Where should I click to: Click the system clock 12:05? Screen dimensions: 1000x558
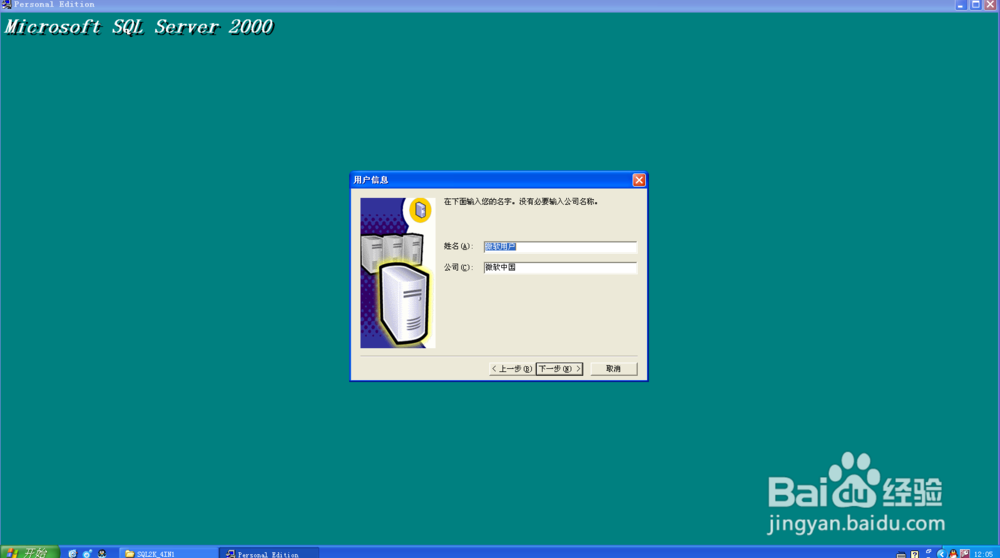click(983, 554)
